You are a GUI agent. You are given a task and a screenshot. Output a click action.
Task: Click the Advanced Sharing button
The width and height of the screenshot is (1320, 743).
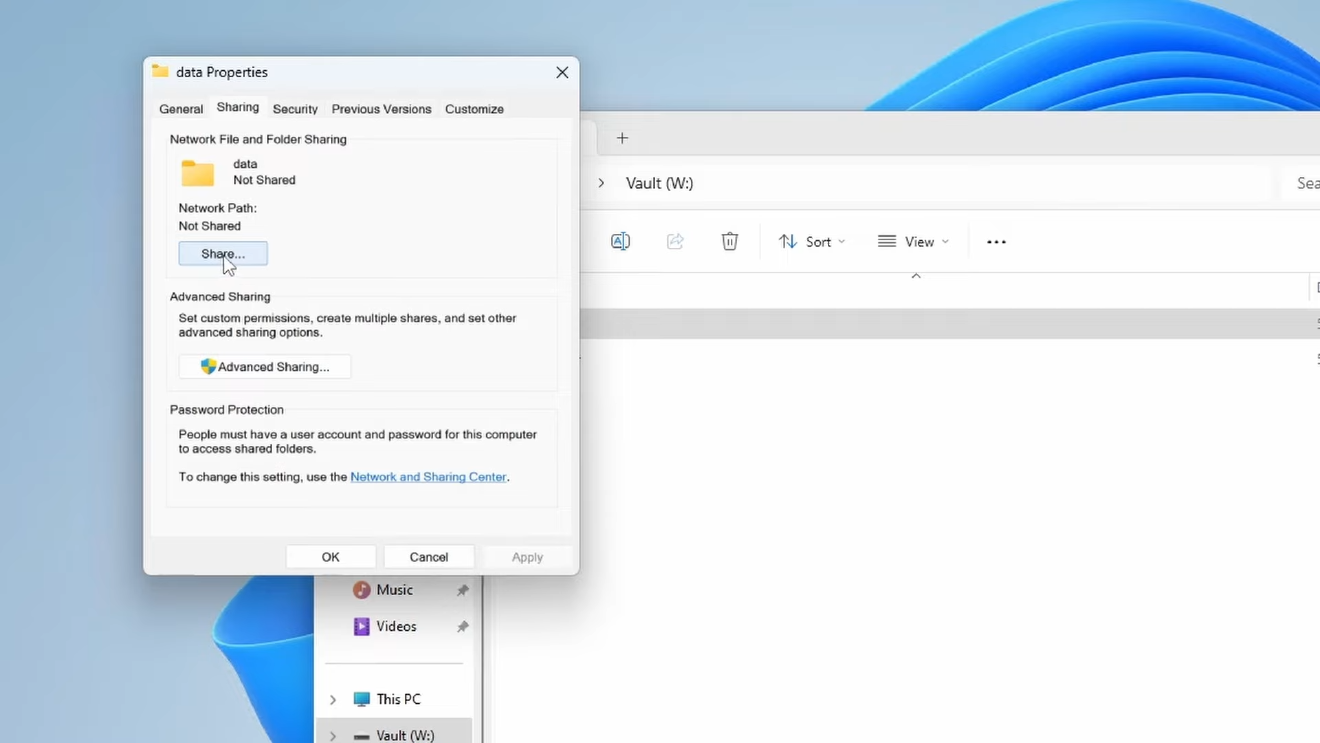click(x=264, y=366)
